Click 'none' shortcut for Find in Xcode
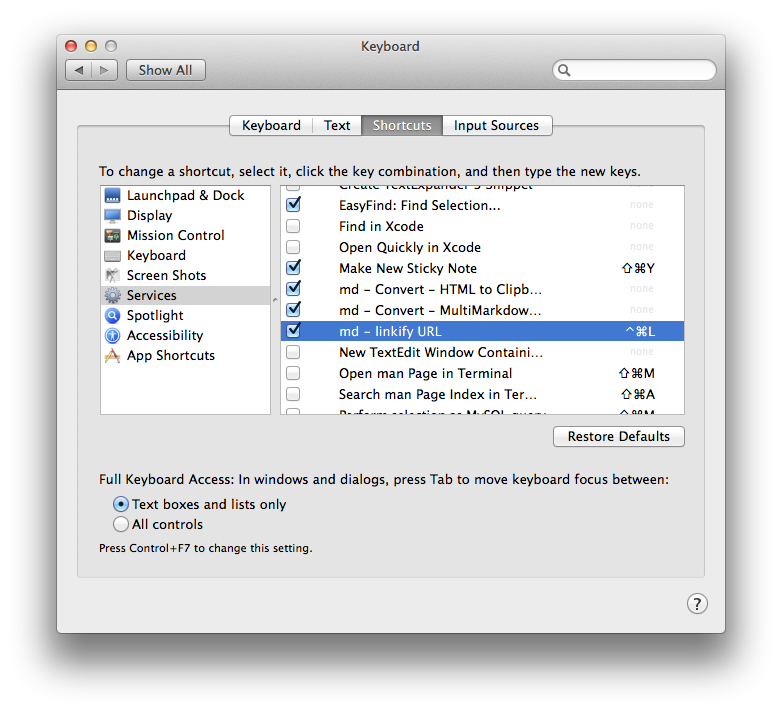This screenshot has width=782, height=712. pyautogui.click(x=642, y=225)
